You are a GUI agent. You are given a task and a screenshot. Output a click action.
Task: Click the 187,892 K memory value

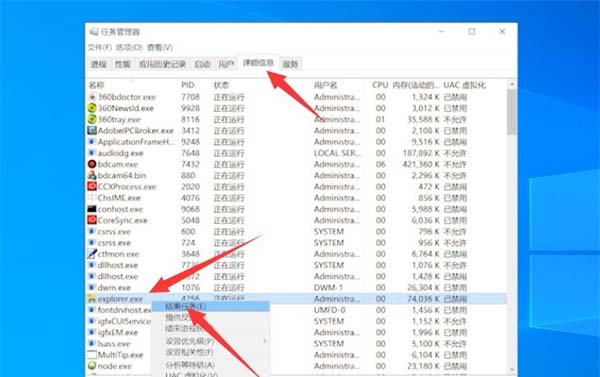click(421, 153)
